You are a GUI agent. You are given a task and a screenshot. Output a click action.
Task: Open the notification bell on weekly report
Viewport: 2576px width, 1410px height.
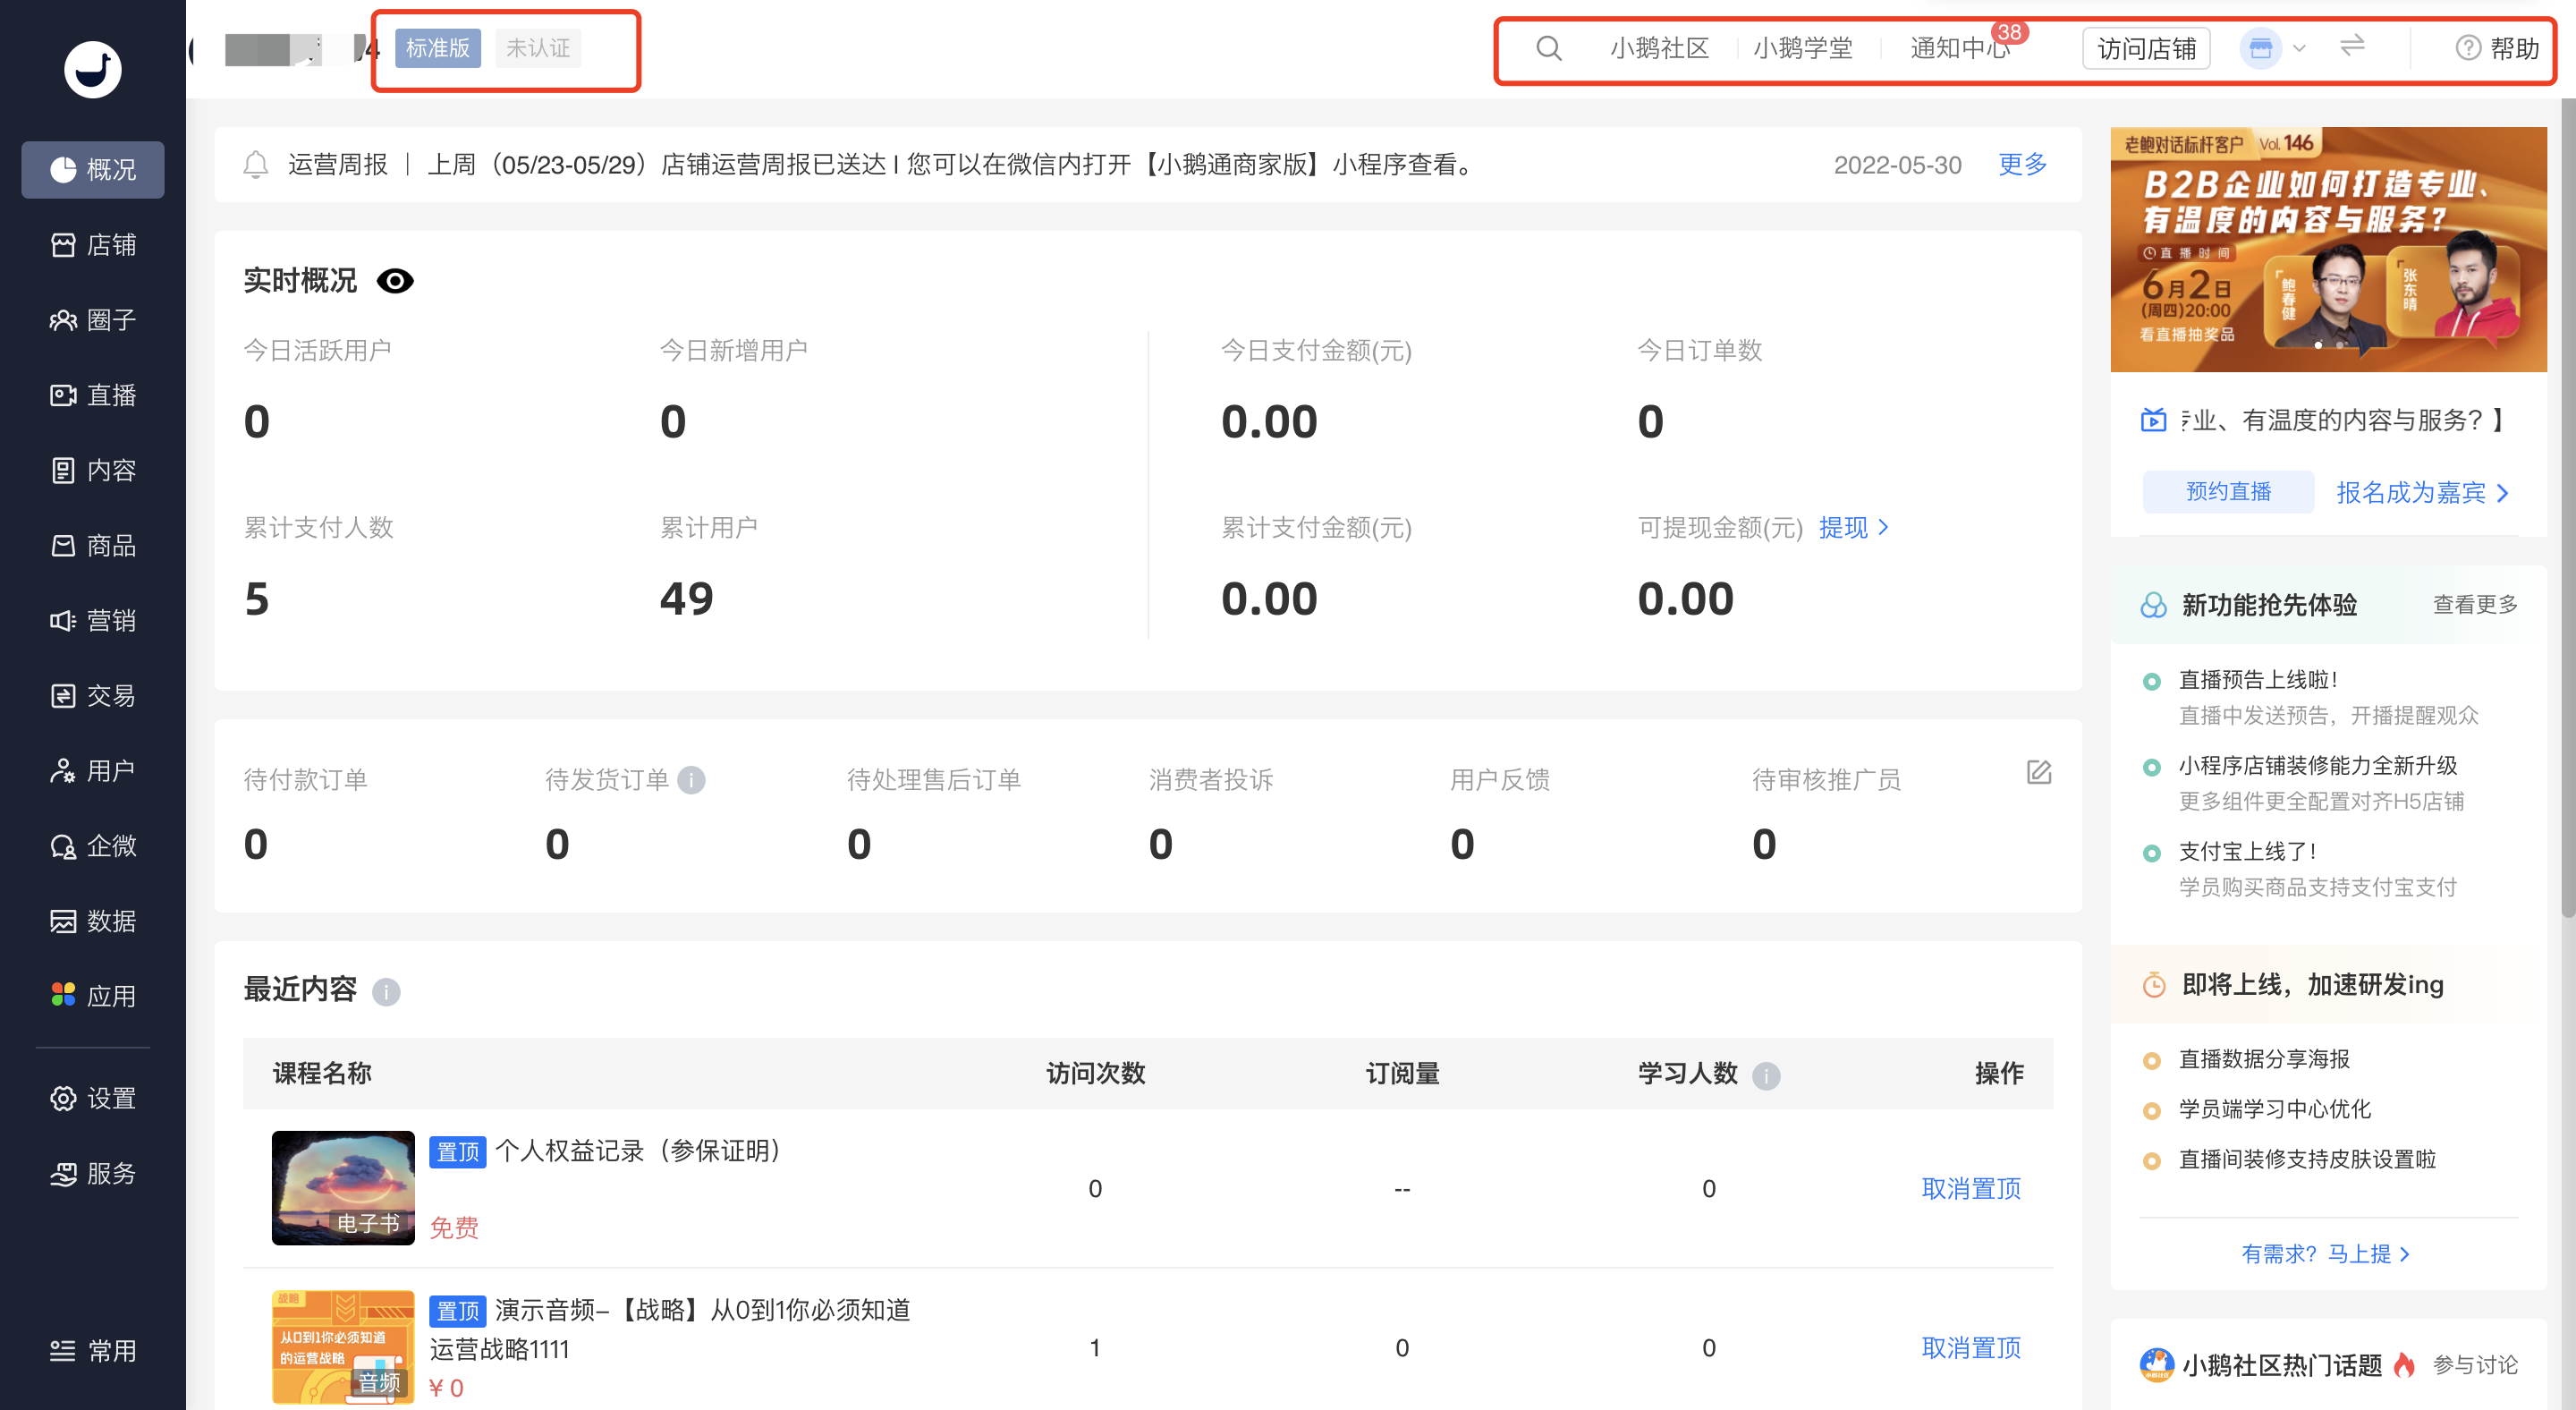[x=256, y=165]
